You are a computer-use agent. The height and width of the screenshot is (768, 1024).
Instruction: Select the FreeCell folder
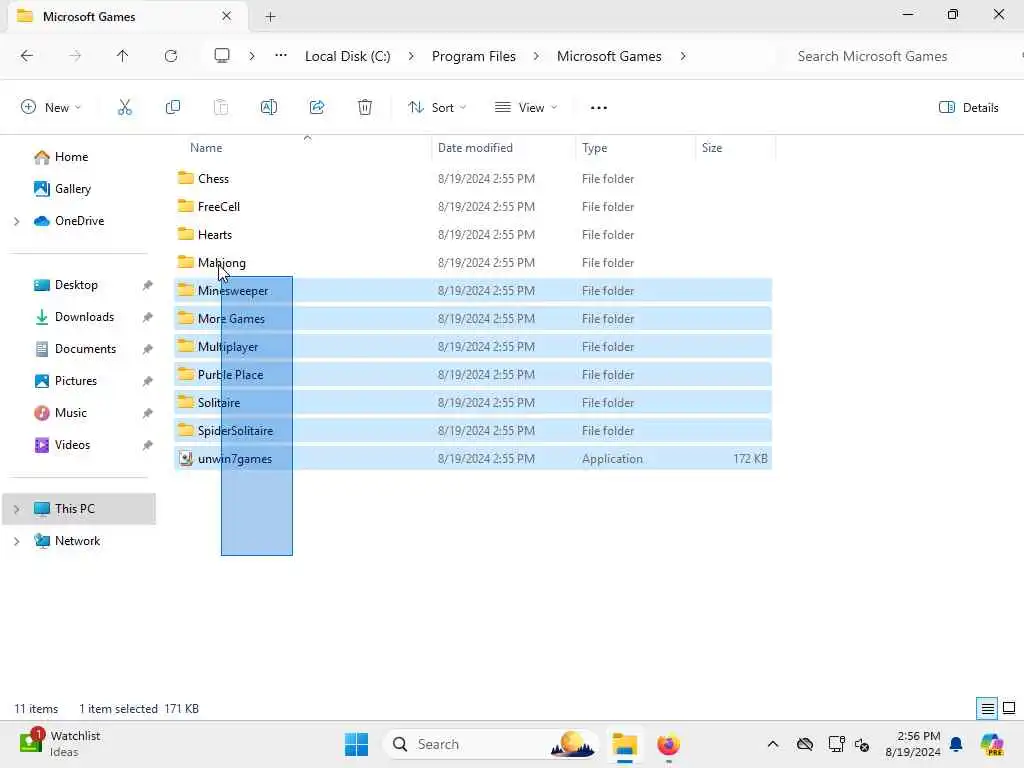[x=473, y=206]
